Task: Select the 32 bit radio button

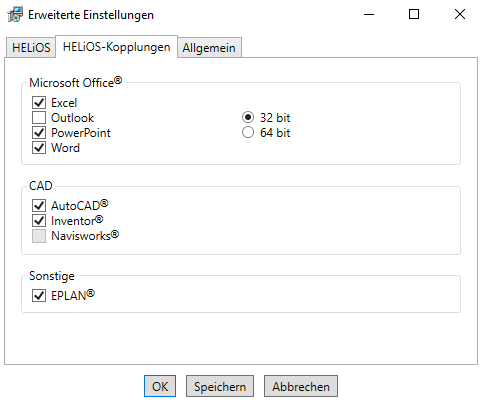Action: [x=248, y=117]
